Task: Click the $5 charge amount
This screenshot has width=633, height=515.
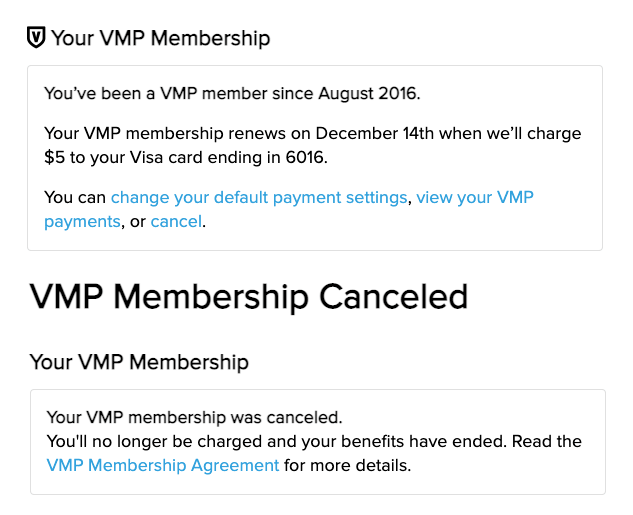Action: [55, 157]
